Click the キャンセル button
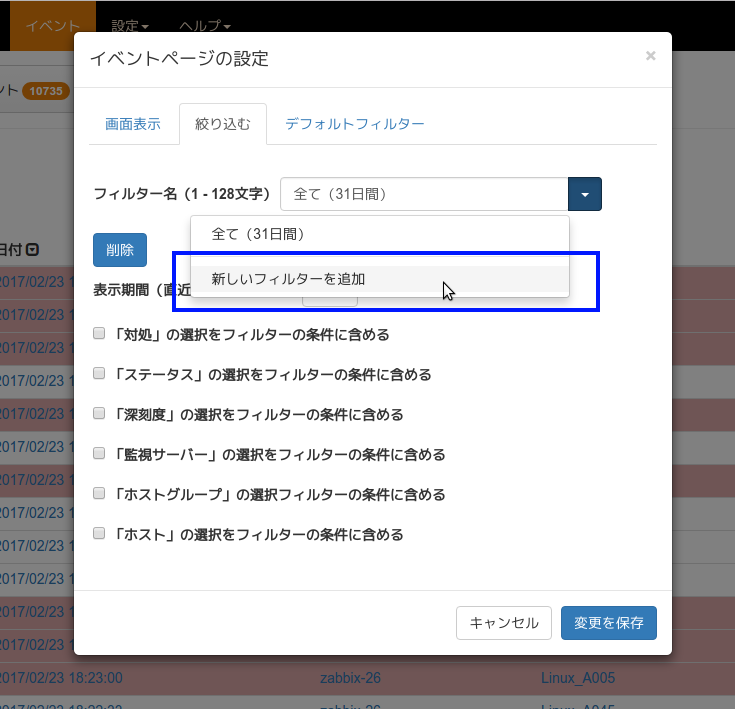 click(x=504, y=623)
